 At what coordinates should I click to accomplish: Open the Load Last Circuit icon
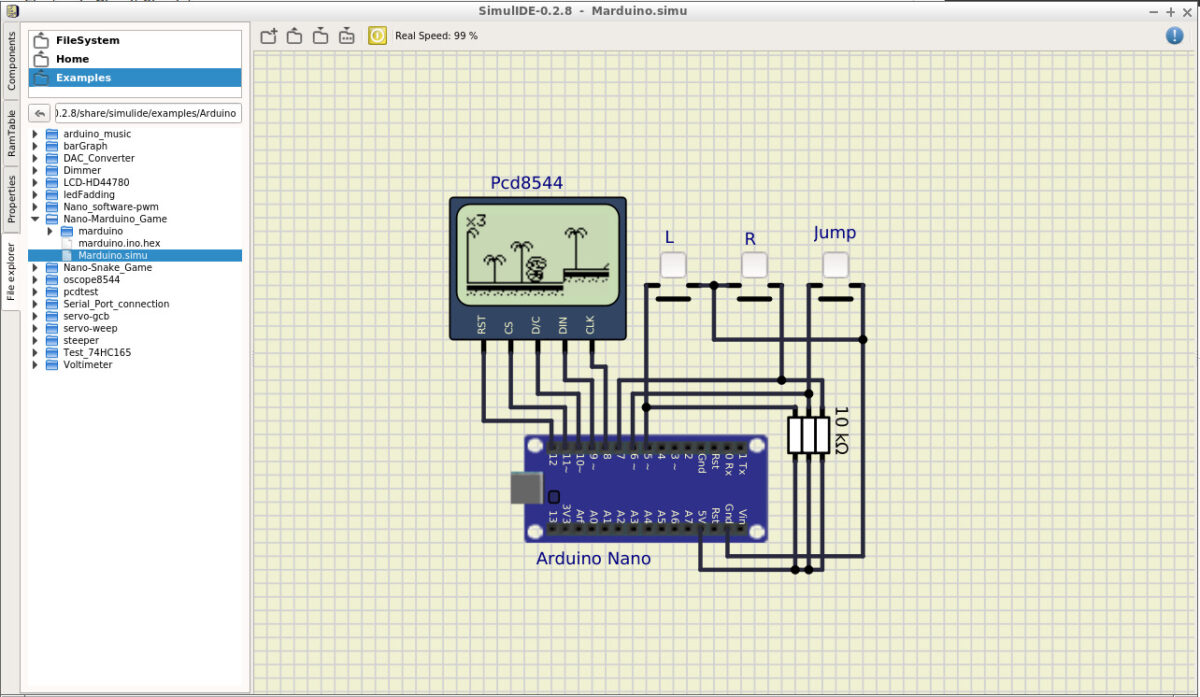point(346,35)
